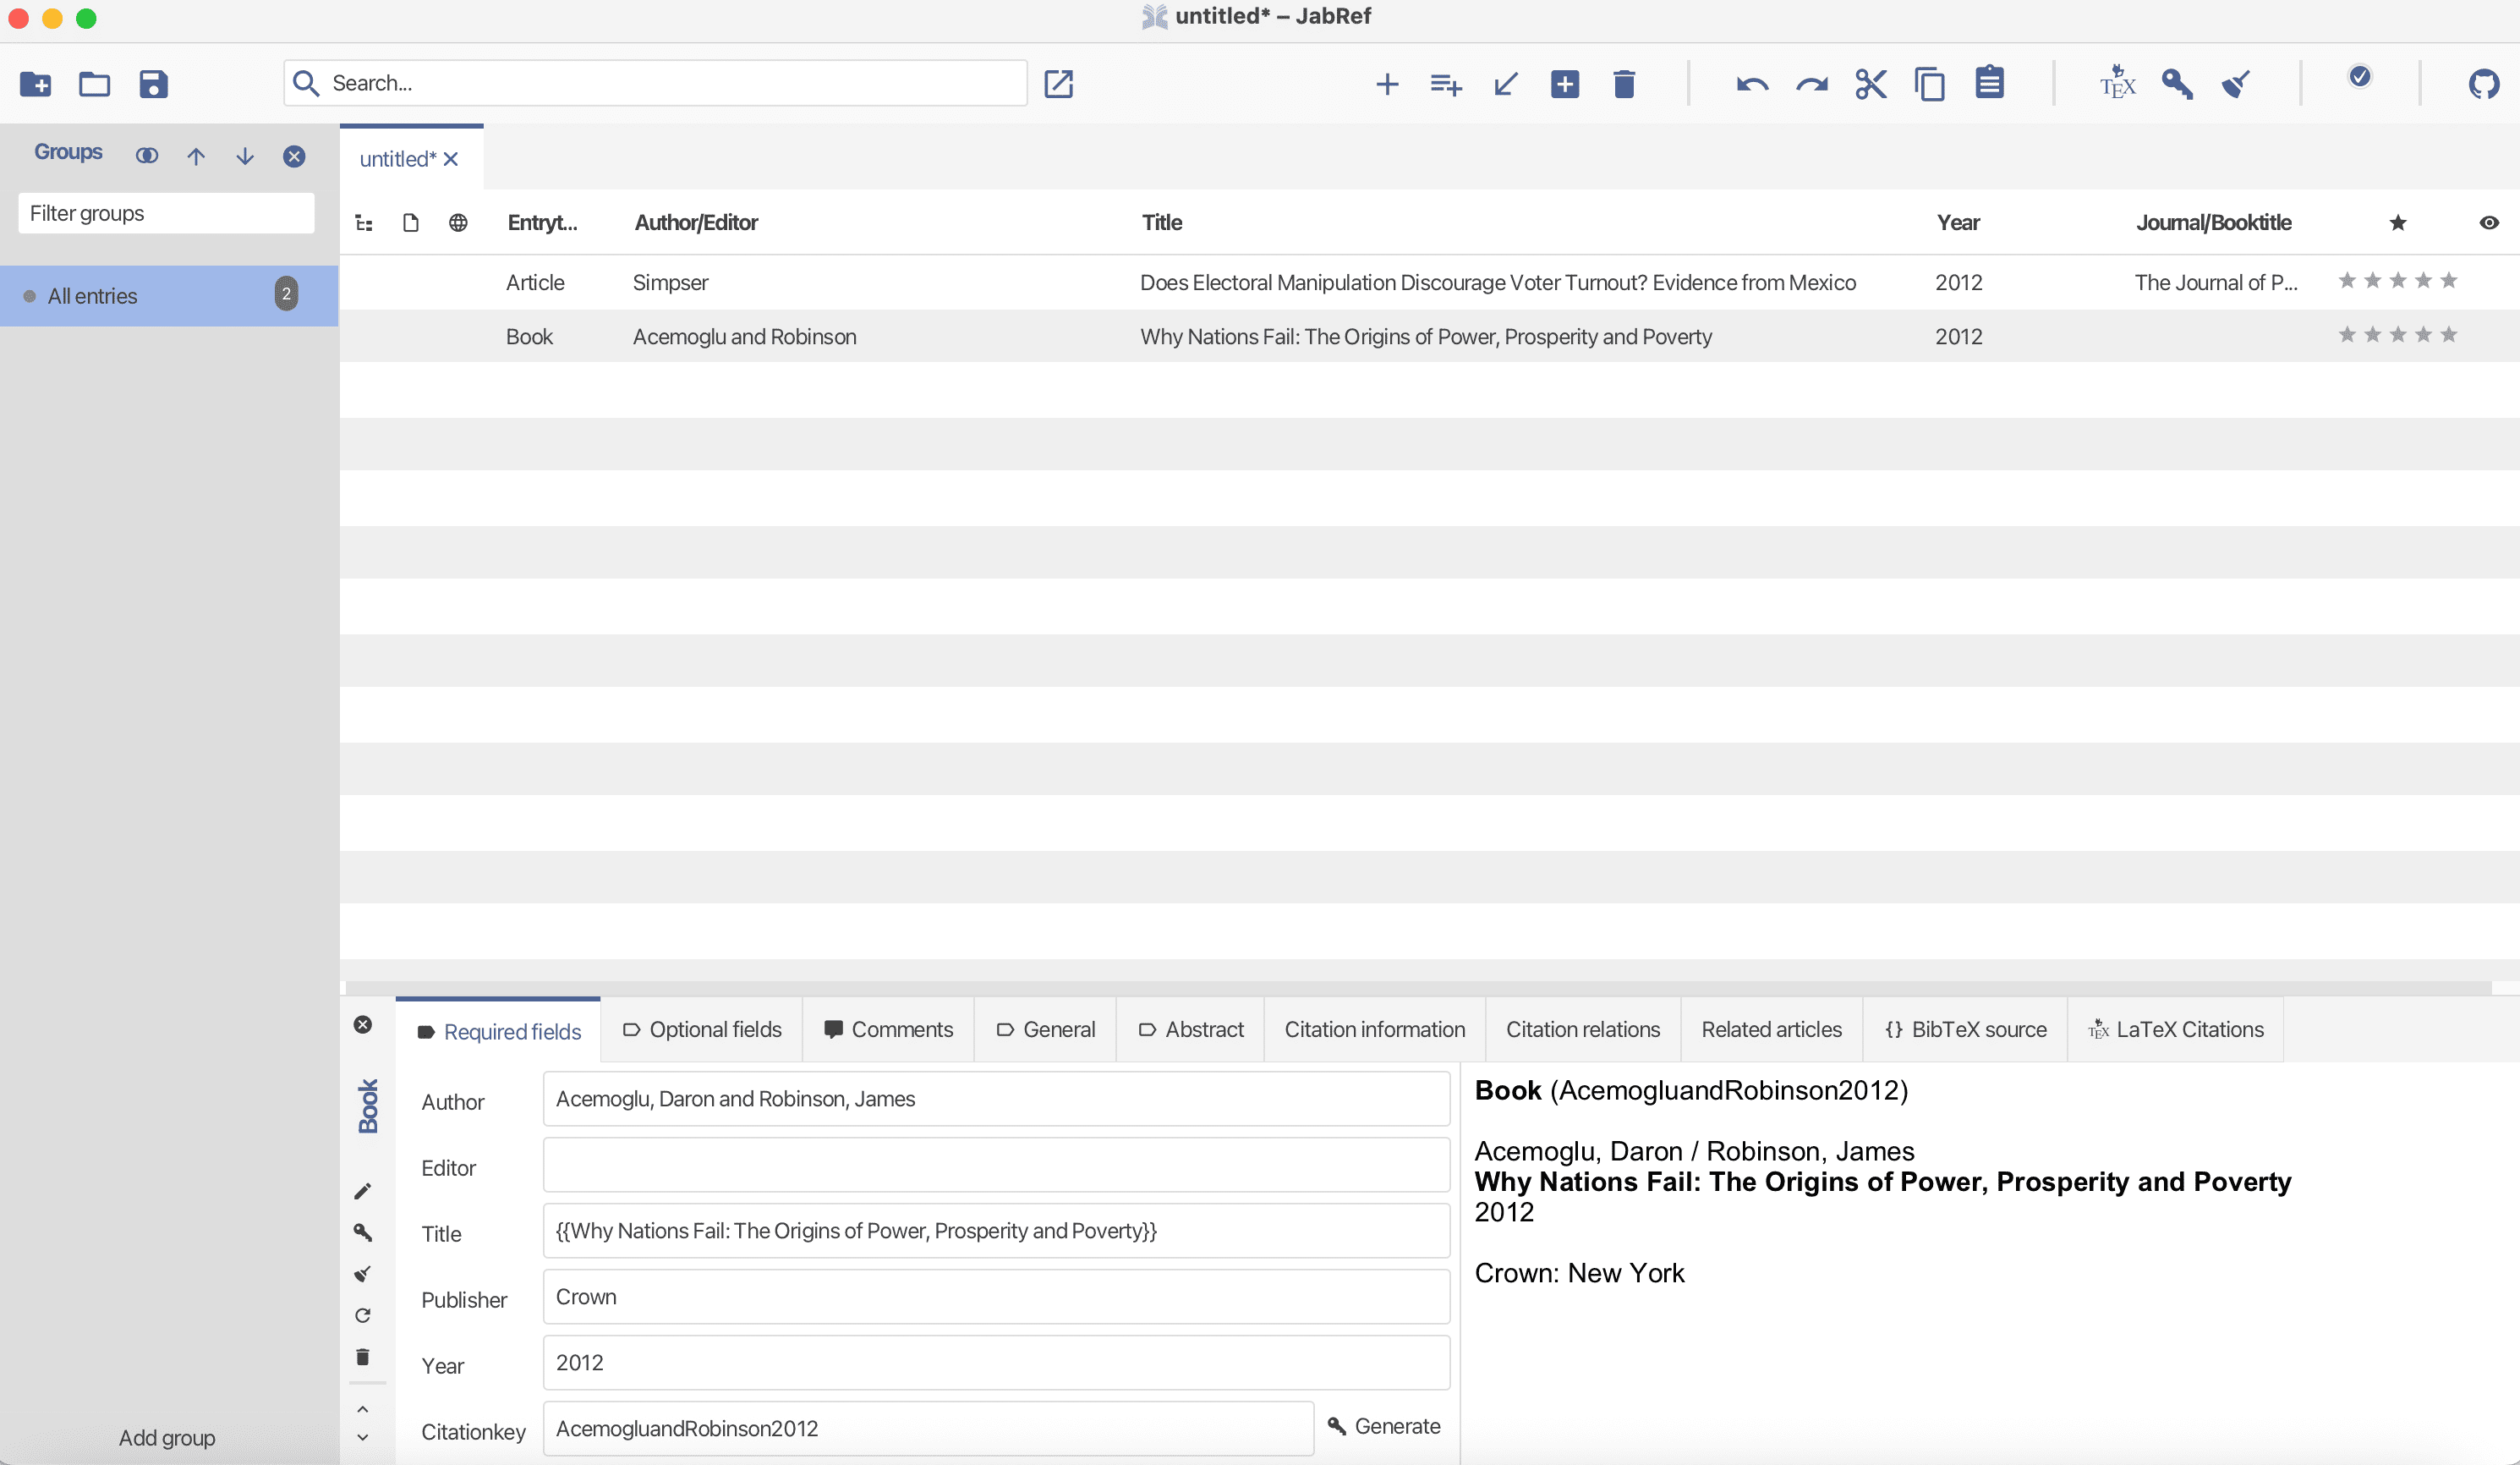Click the New library icon
Image resolution: width=2520 pixels, height=1465 pixels.
pos(36,84)
